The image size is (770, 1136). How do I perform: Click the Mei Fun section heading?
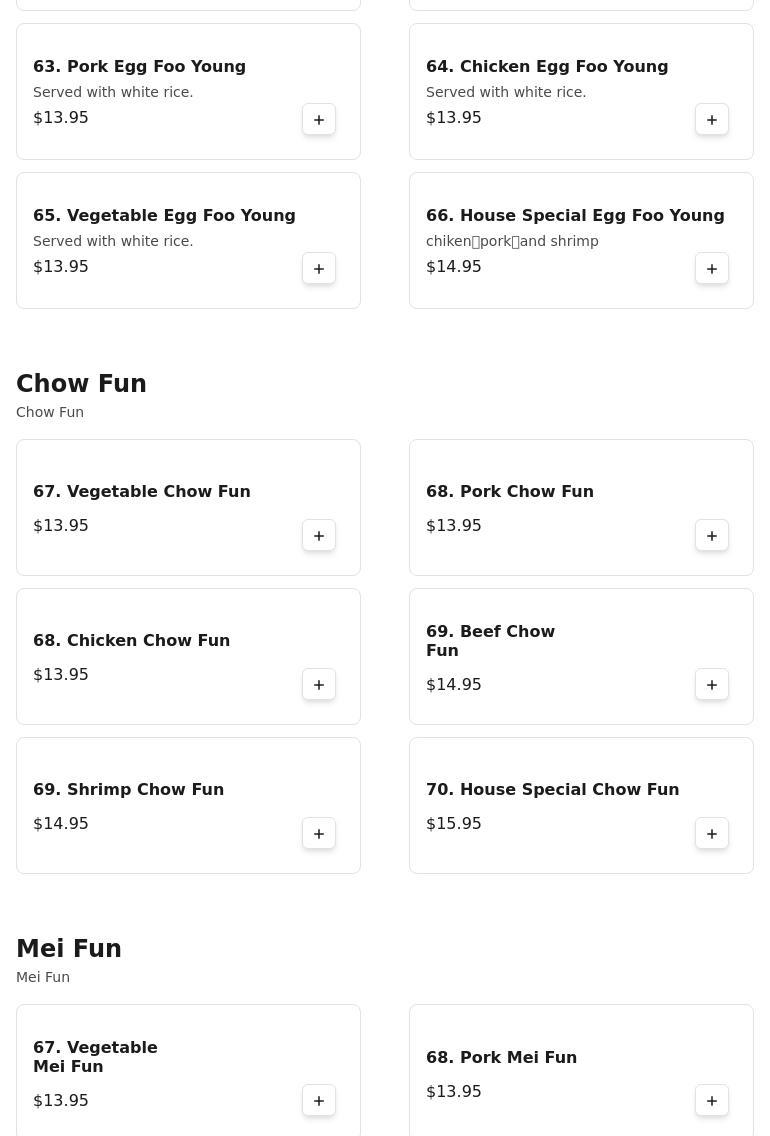69,949
